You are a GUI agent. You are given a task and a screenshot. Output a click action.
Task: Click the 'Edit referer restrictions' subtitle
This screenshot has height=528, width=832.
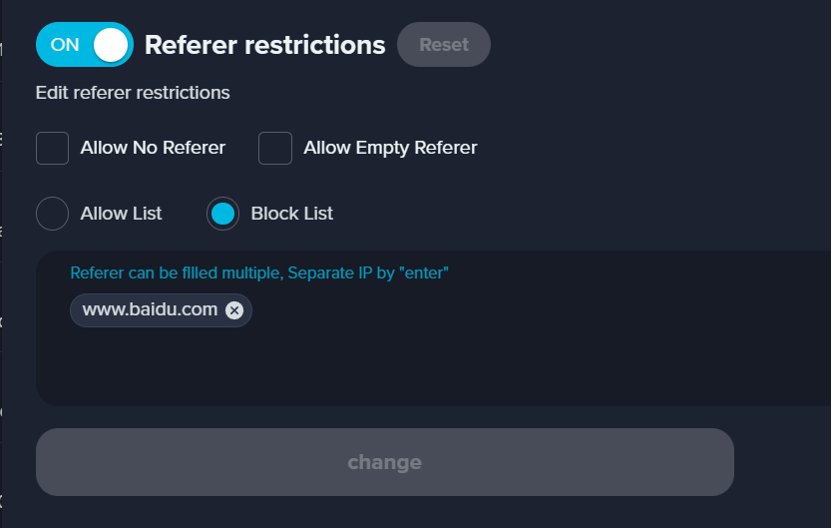(133, 93)
